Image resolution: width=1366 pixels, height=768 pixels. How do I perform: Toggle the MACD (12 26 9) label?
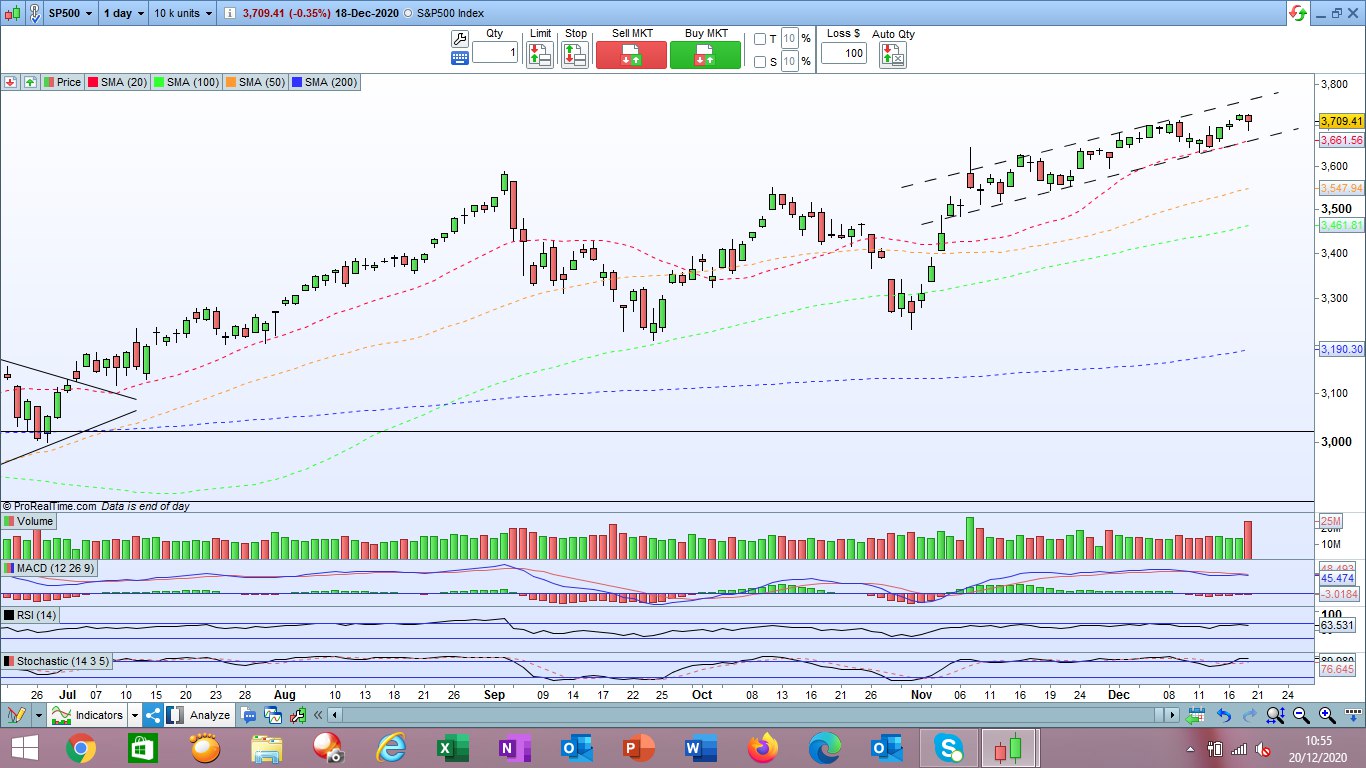[x=49, y=568]
